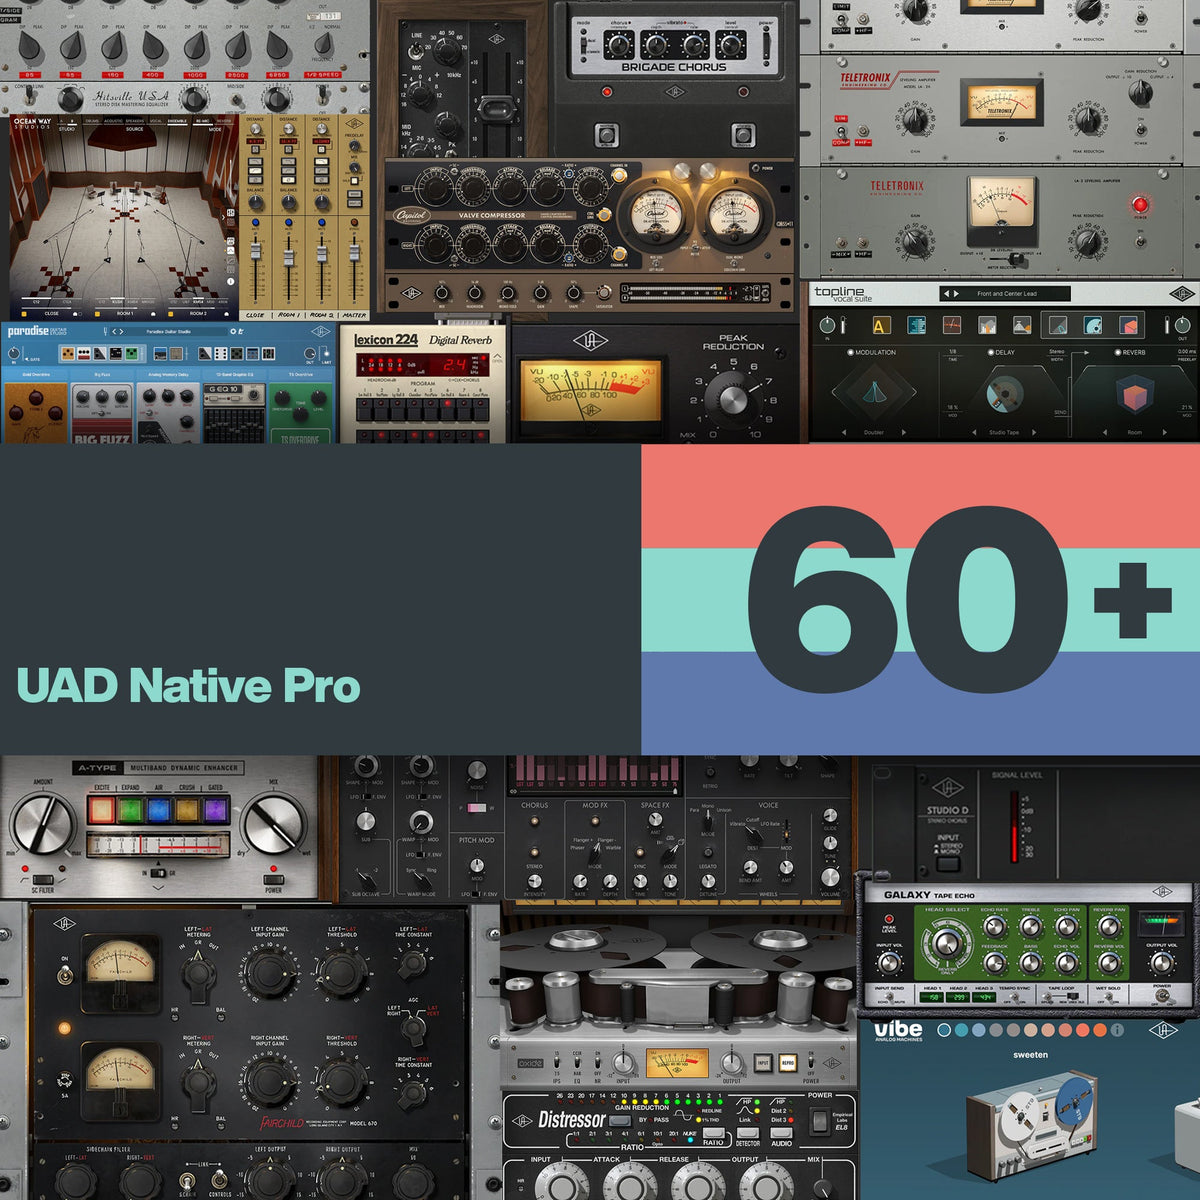The width and height of the screenshot is (1200, 1200).
Task: Toggle the DELAY on/off button in Topline
Action: pyautogui.click(x=991, y=353)
